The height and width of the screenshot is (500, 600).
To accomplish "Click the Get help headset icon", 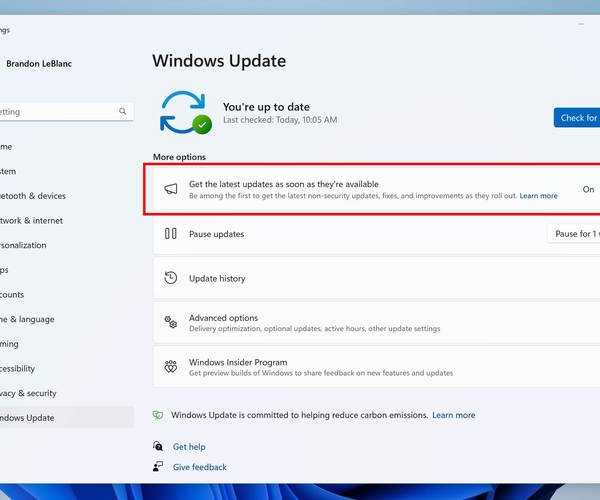I will coord(158,446).
